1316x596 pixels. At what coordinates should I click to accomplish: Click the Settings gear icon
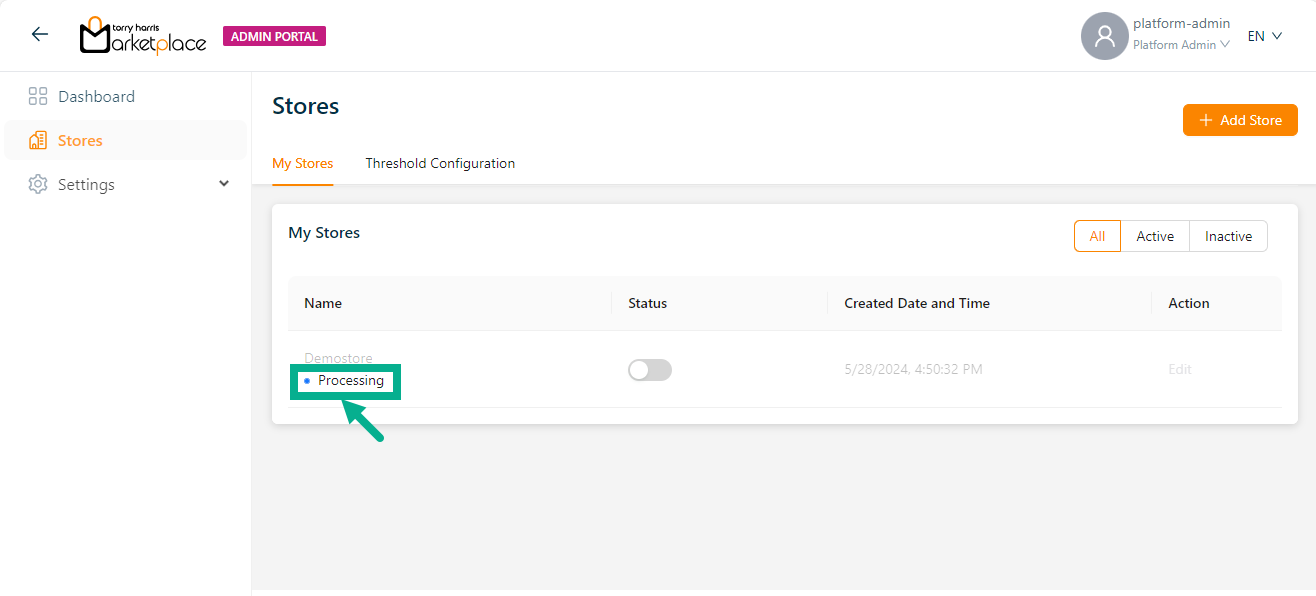(x=38, y=185)
